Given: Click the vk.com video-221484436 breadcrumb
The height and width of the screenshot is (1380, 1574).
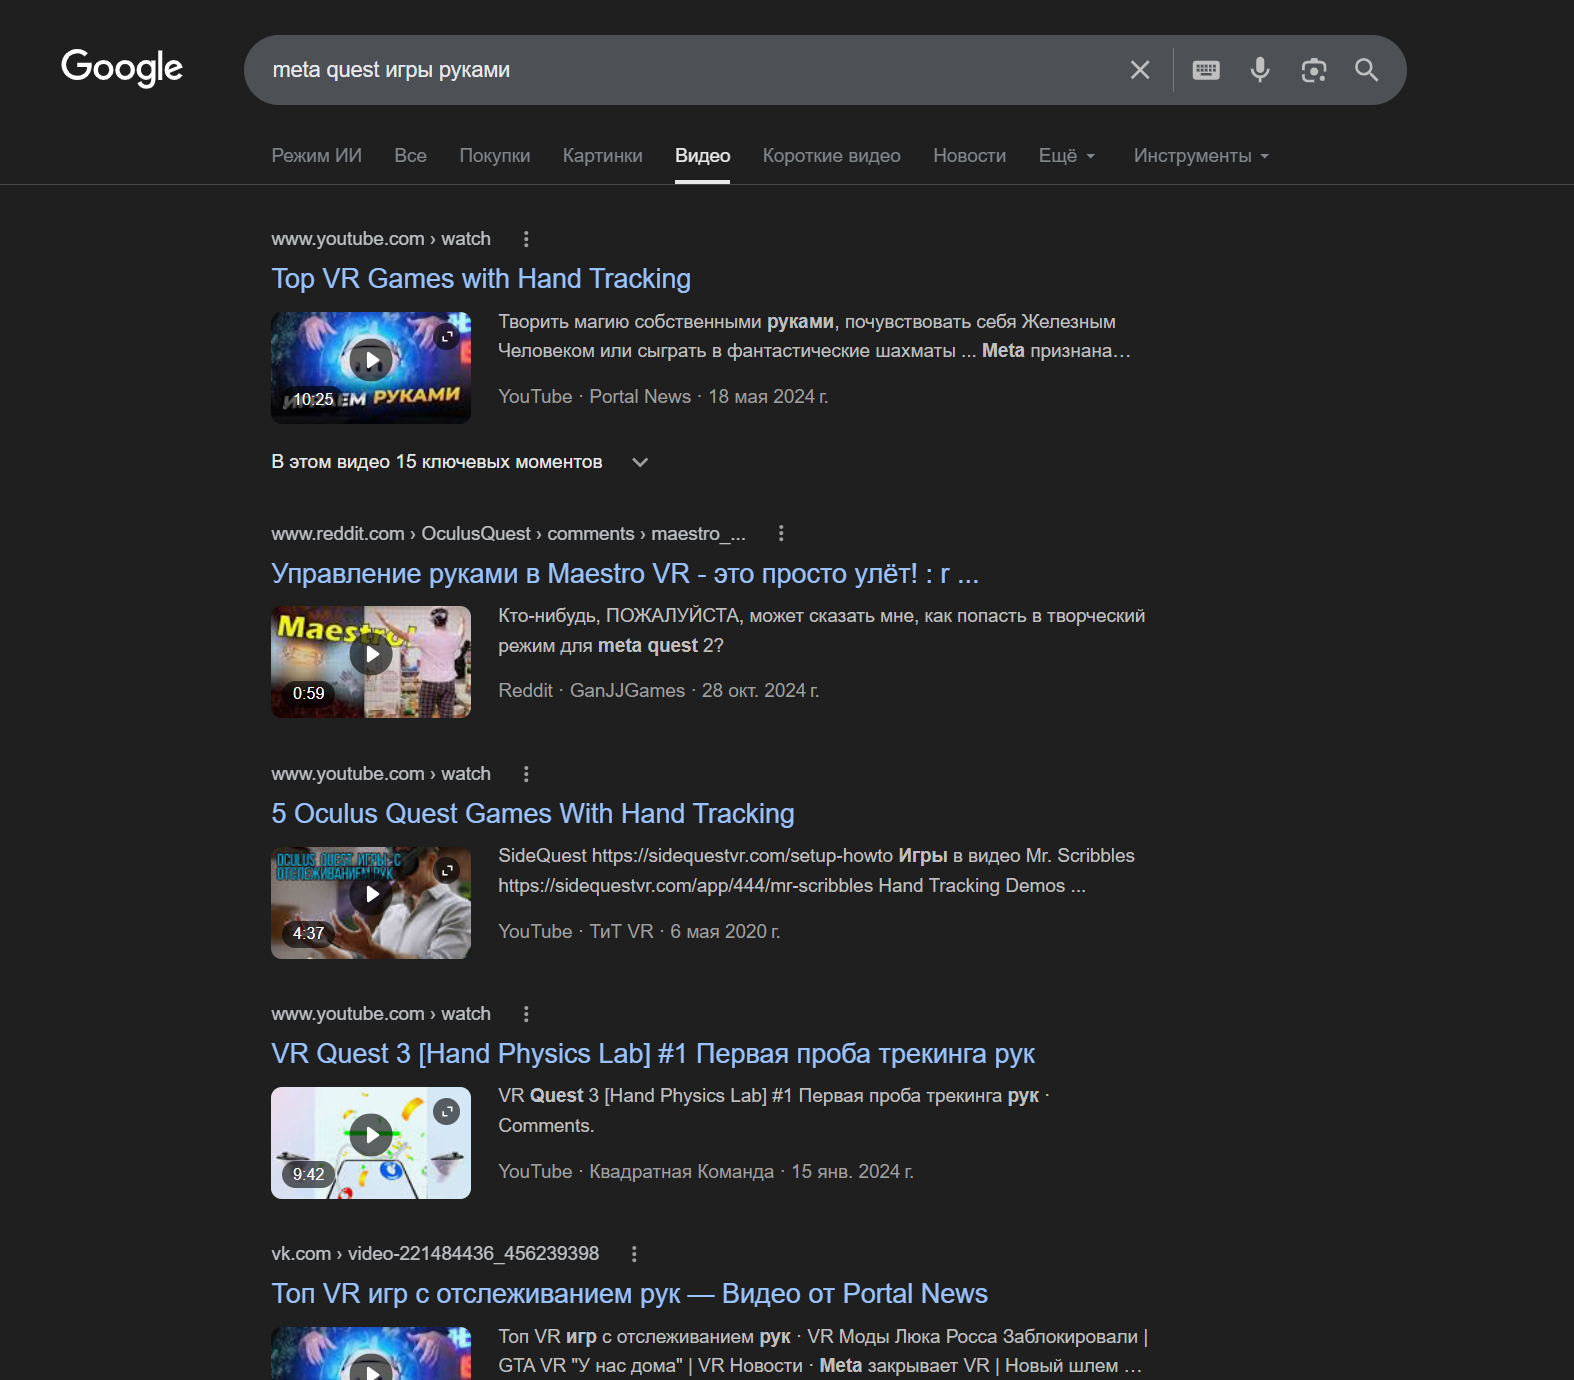Looking at the screenshot, I should point(435,1254).
